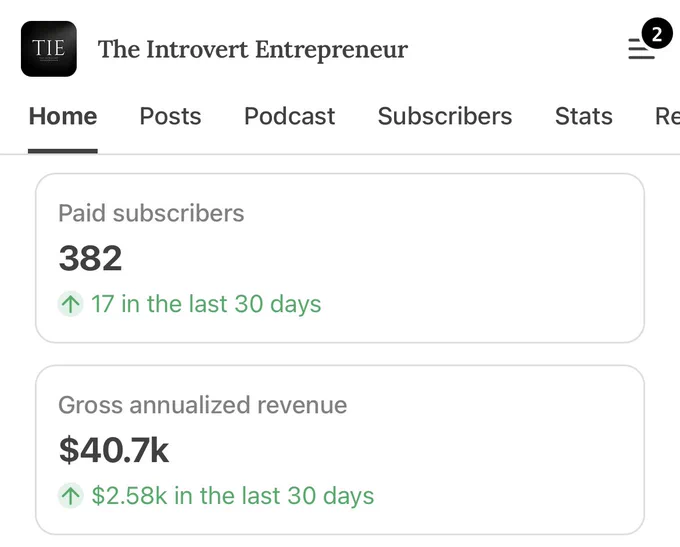Click The Introvert Entrepreneur title
Image resolution: width=680 pixels, height=547 pixels.
point(253,49)
